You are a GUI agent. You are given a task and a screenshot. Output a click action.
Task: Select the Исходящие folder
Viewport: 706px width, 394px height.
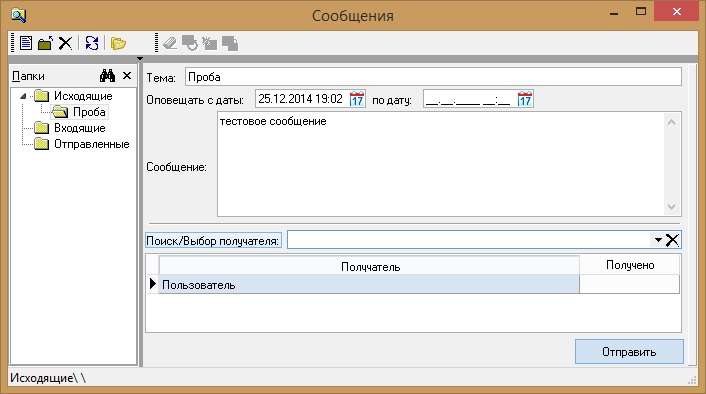coord(83,96)
